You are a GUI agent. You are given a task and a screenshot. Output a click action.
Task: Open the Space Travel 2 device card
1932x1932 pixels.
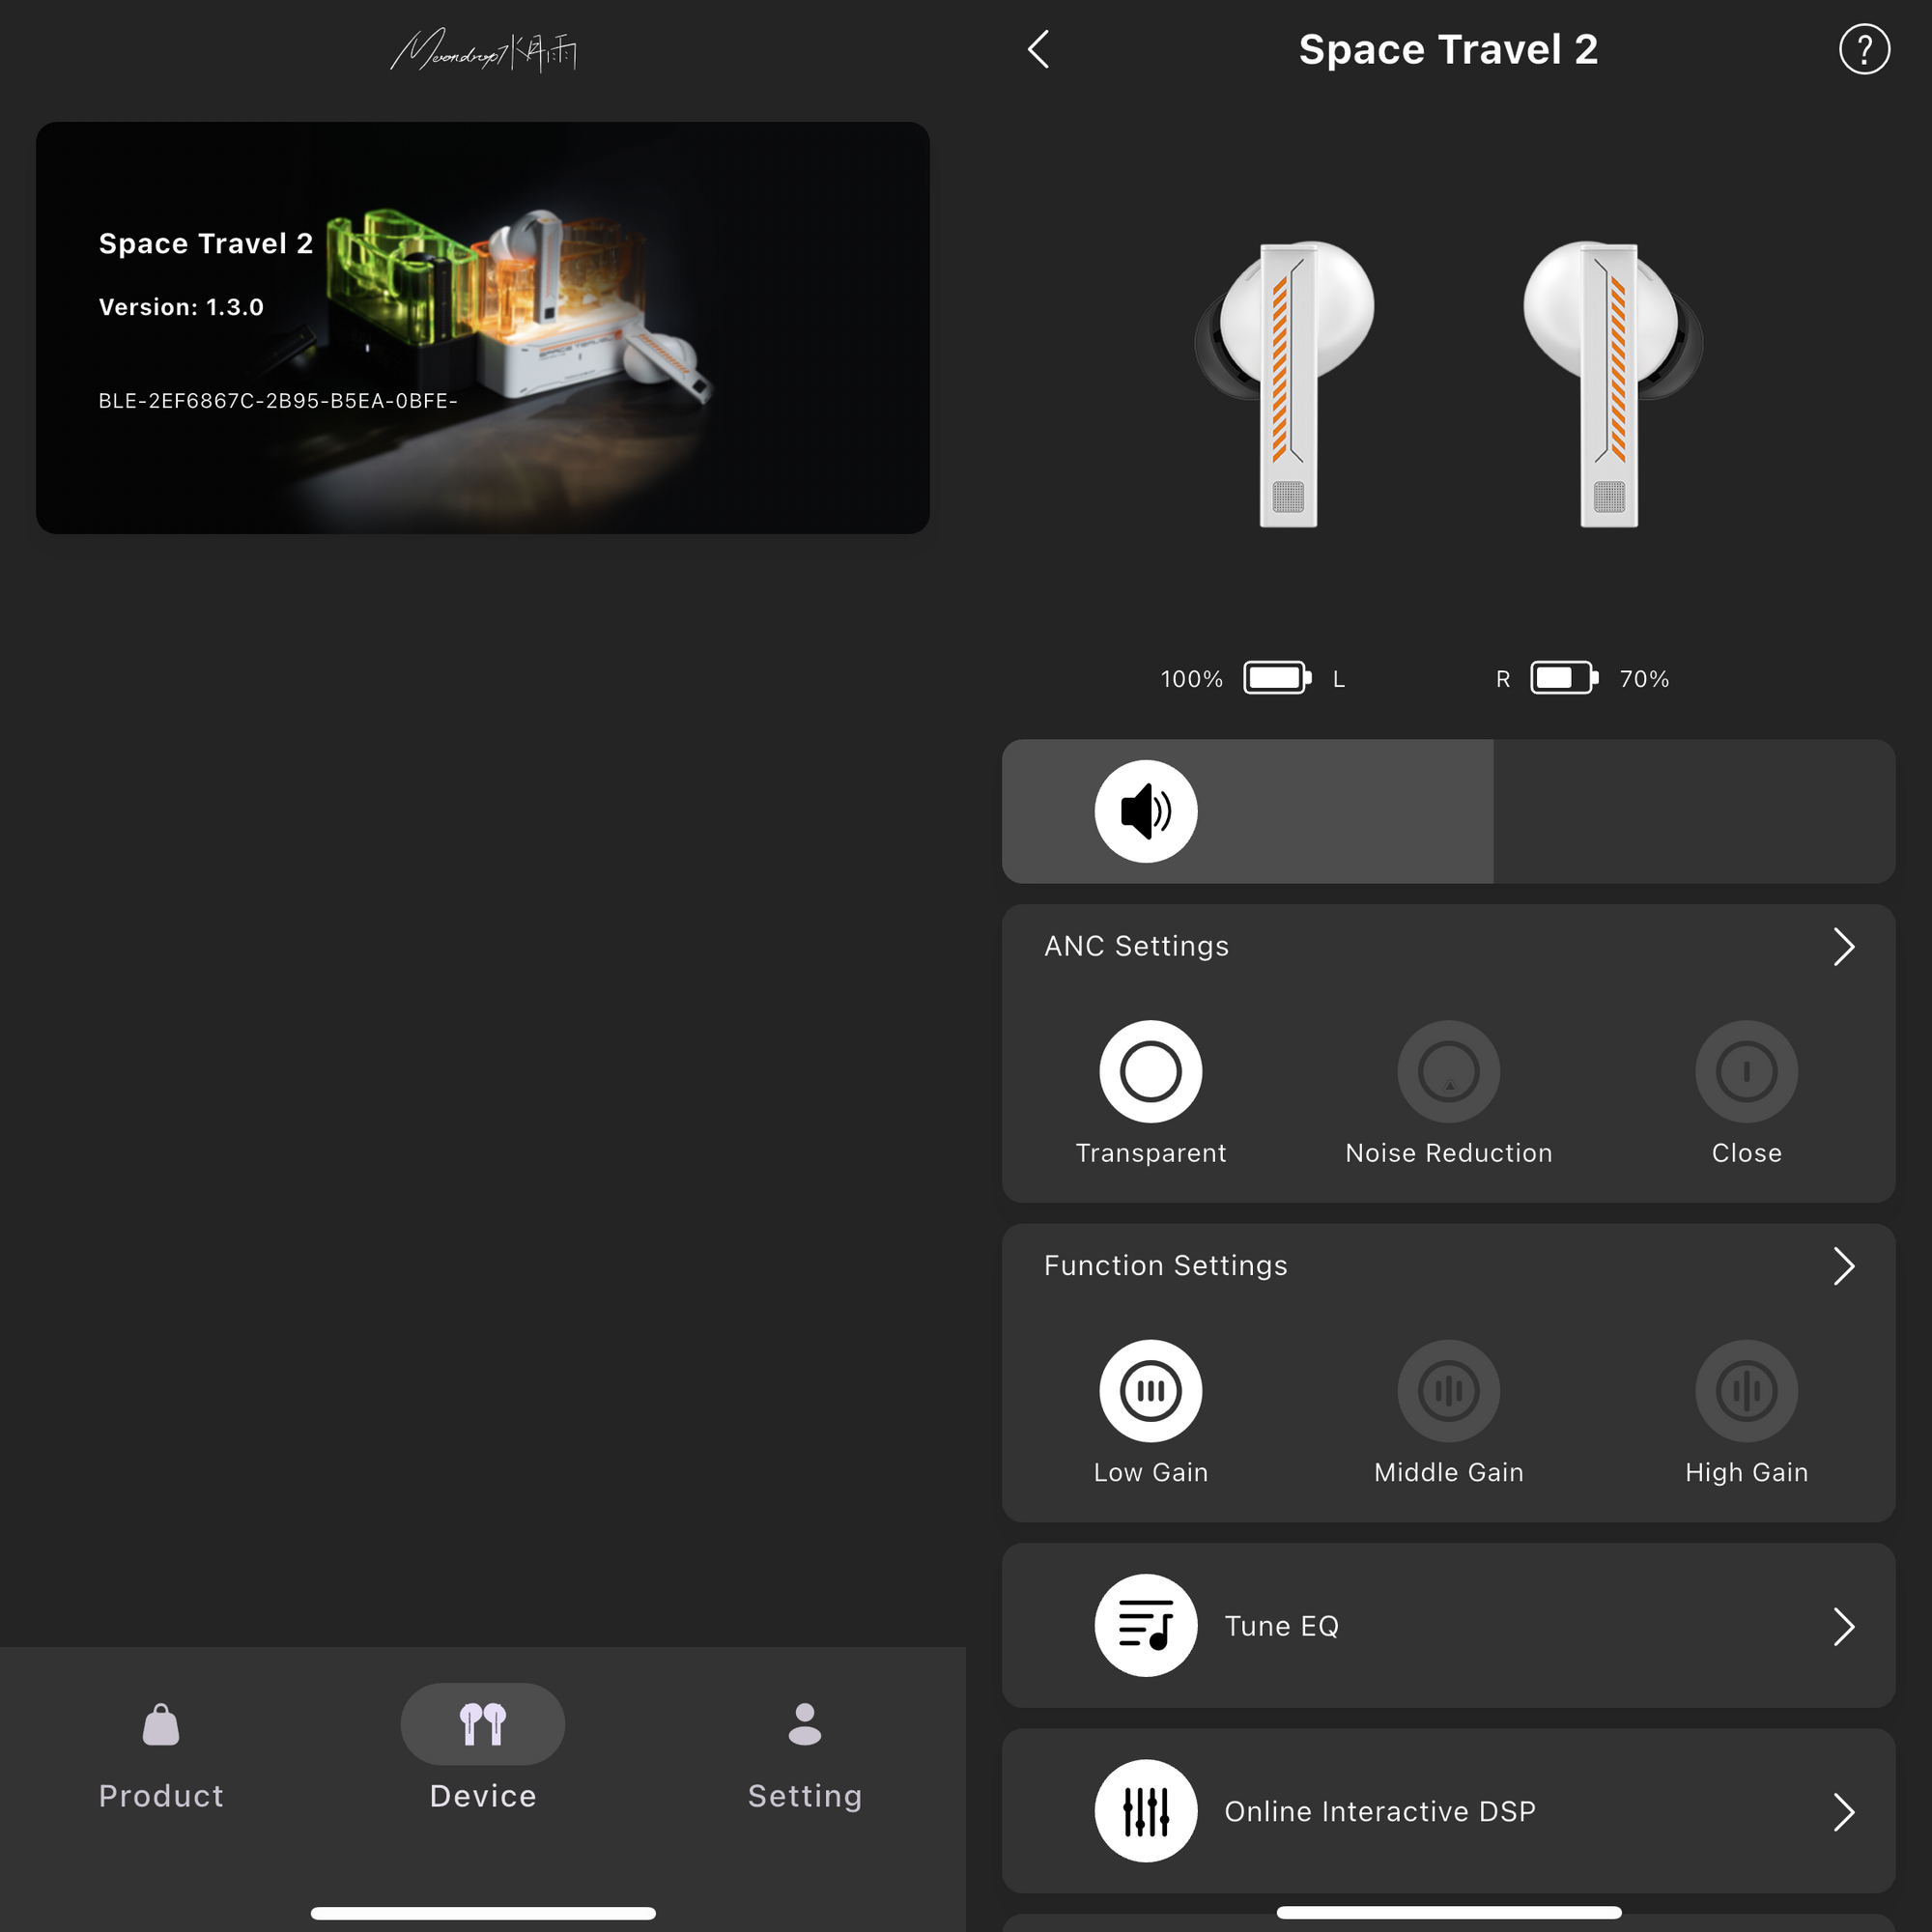[483, 328]
